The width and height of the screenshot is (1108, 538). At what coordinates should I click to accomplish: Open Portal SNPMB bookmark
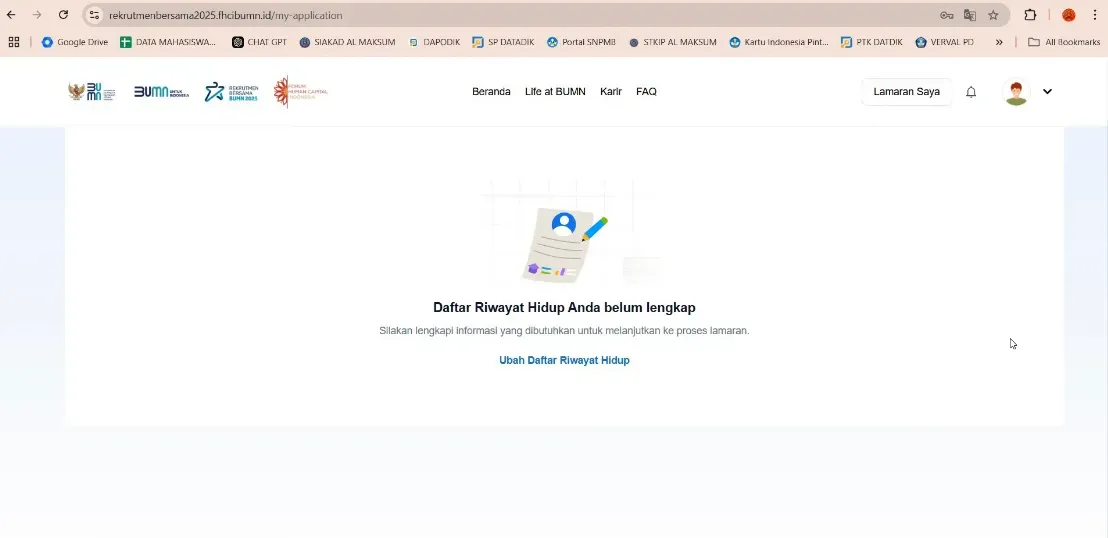[x=581, y=42]
